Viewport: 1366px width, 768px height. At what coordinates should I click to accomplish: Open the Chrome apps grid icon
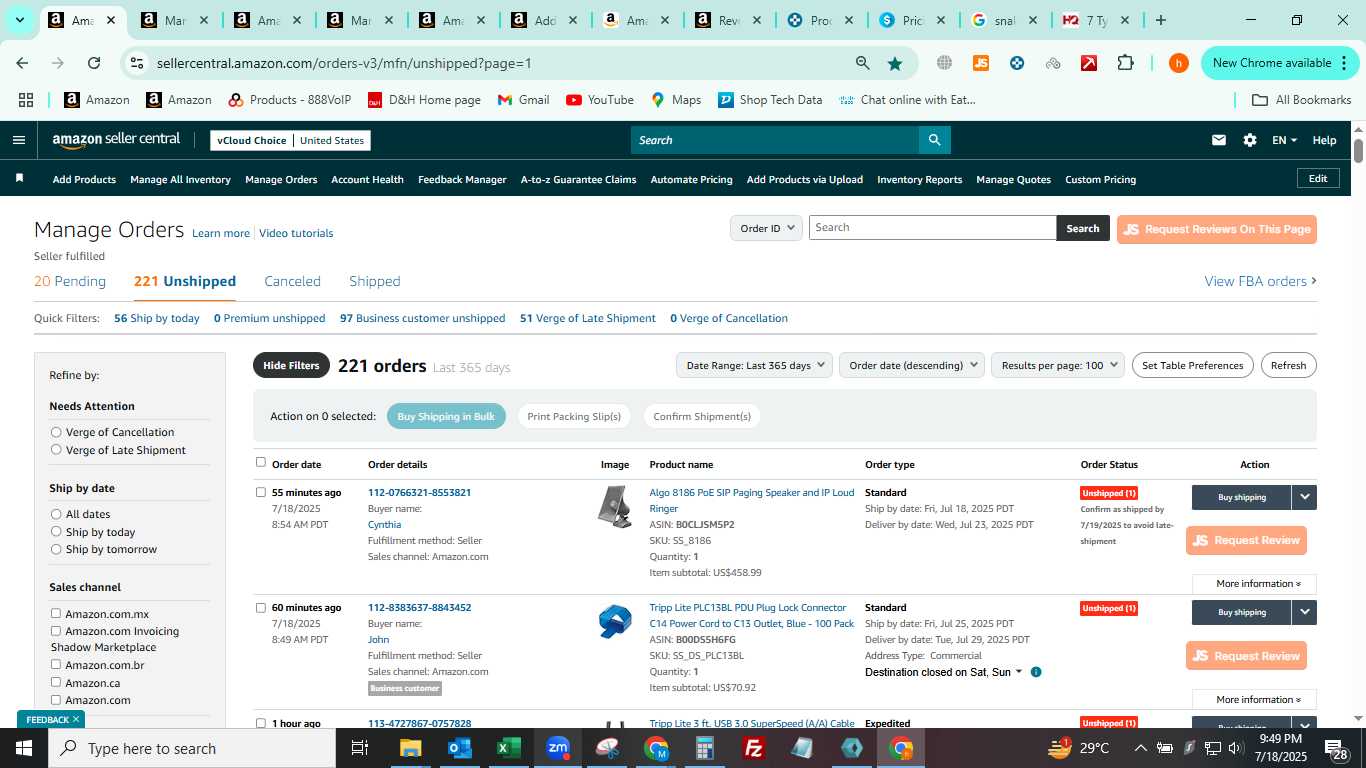click(x=25, y=100)
